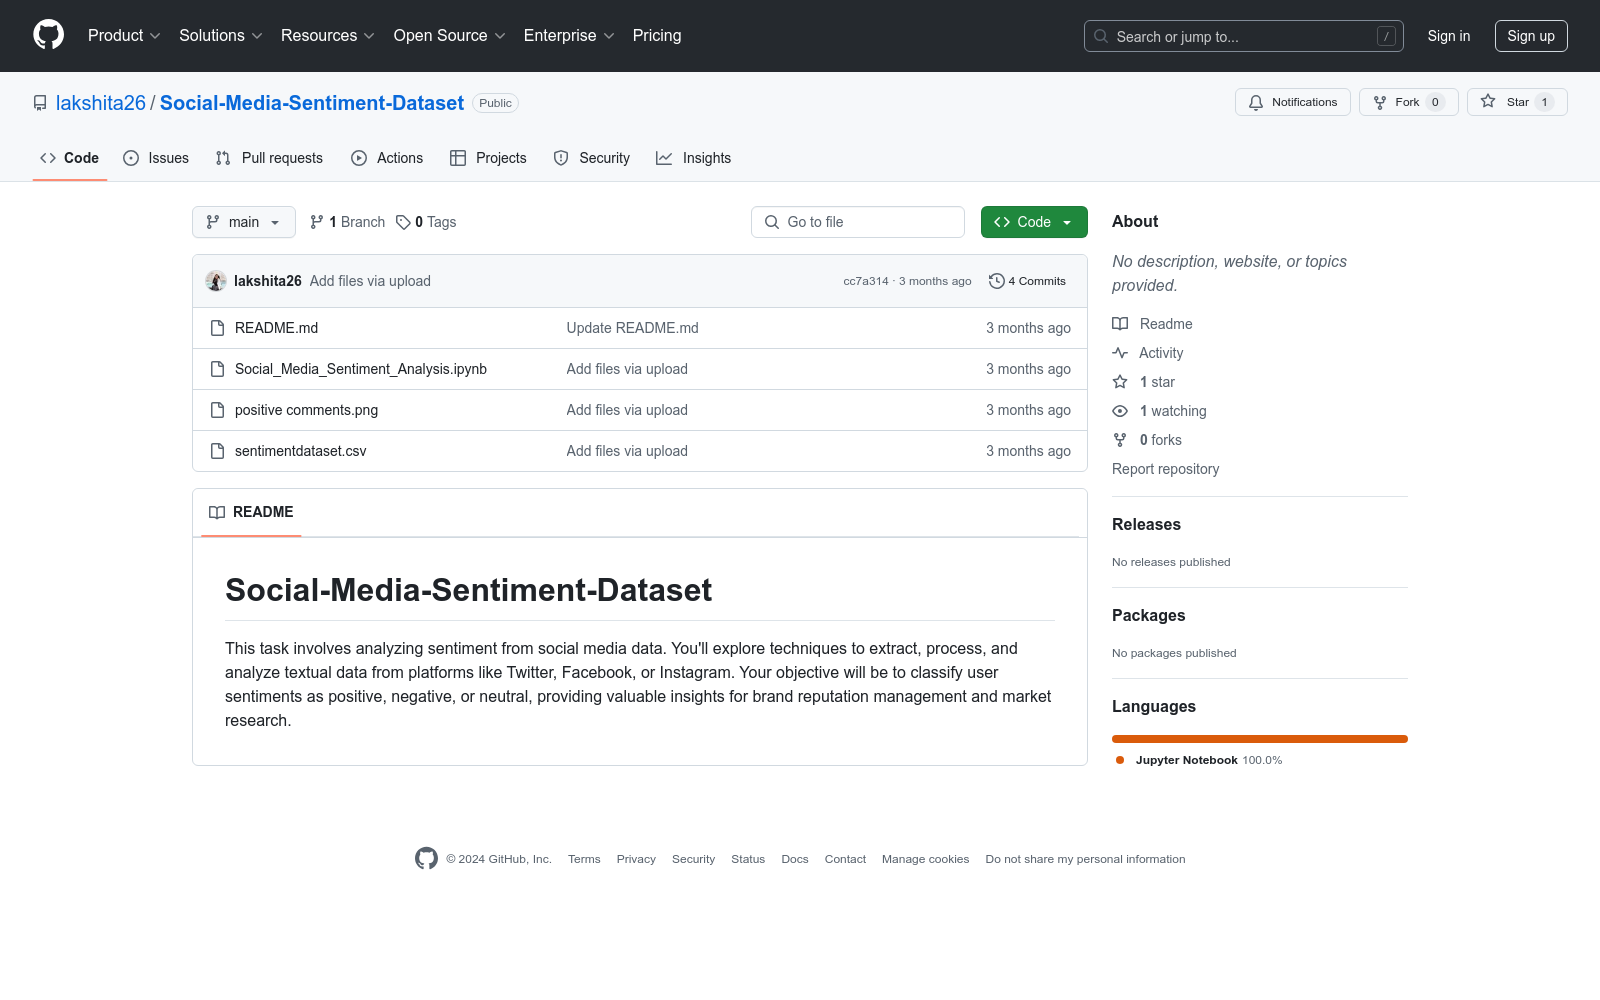The height and width of the screenshot is (1000, 1600).
Task: Click the GitHub logo in the footer
Action: (x=426, y=858)
